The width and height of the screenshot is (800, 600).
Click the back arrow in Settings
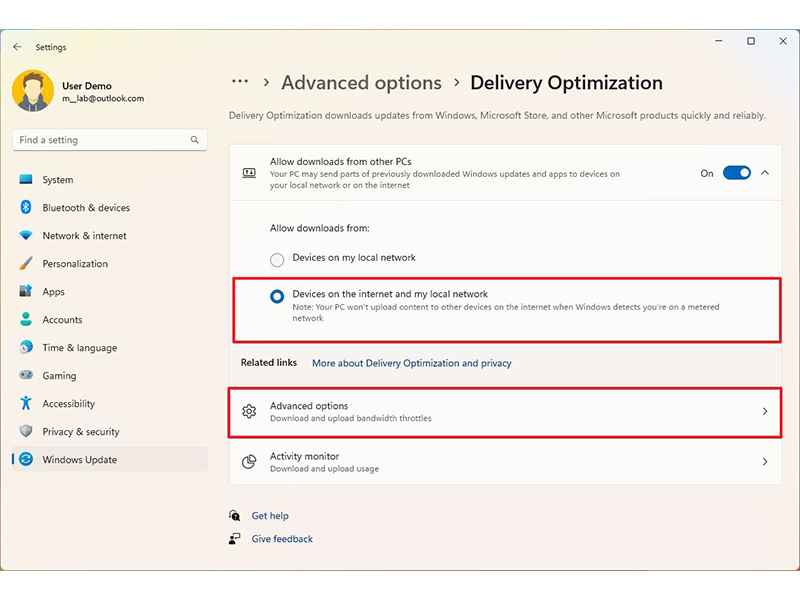coord(17,47)
